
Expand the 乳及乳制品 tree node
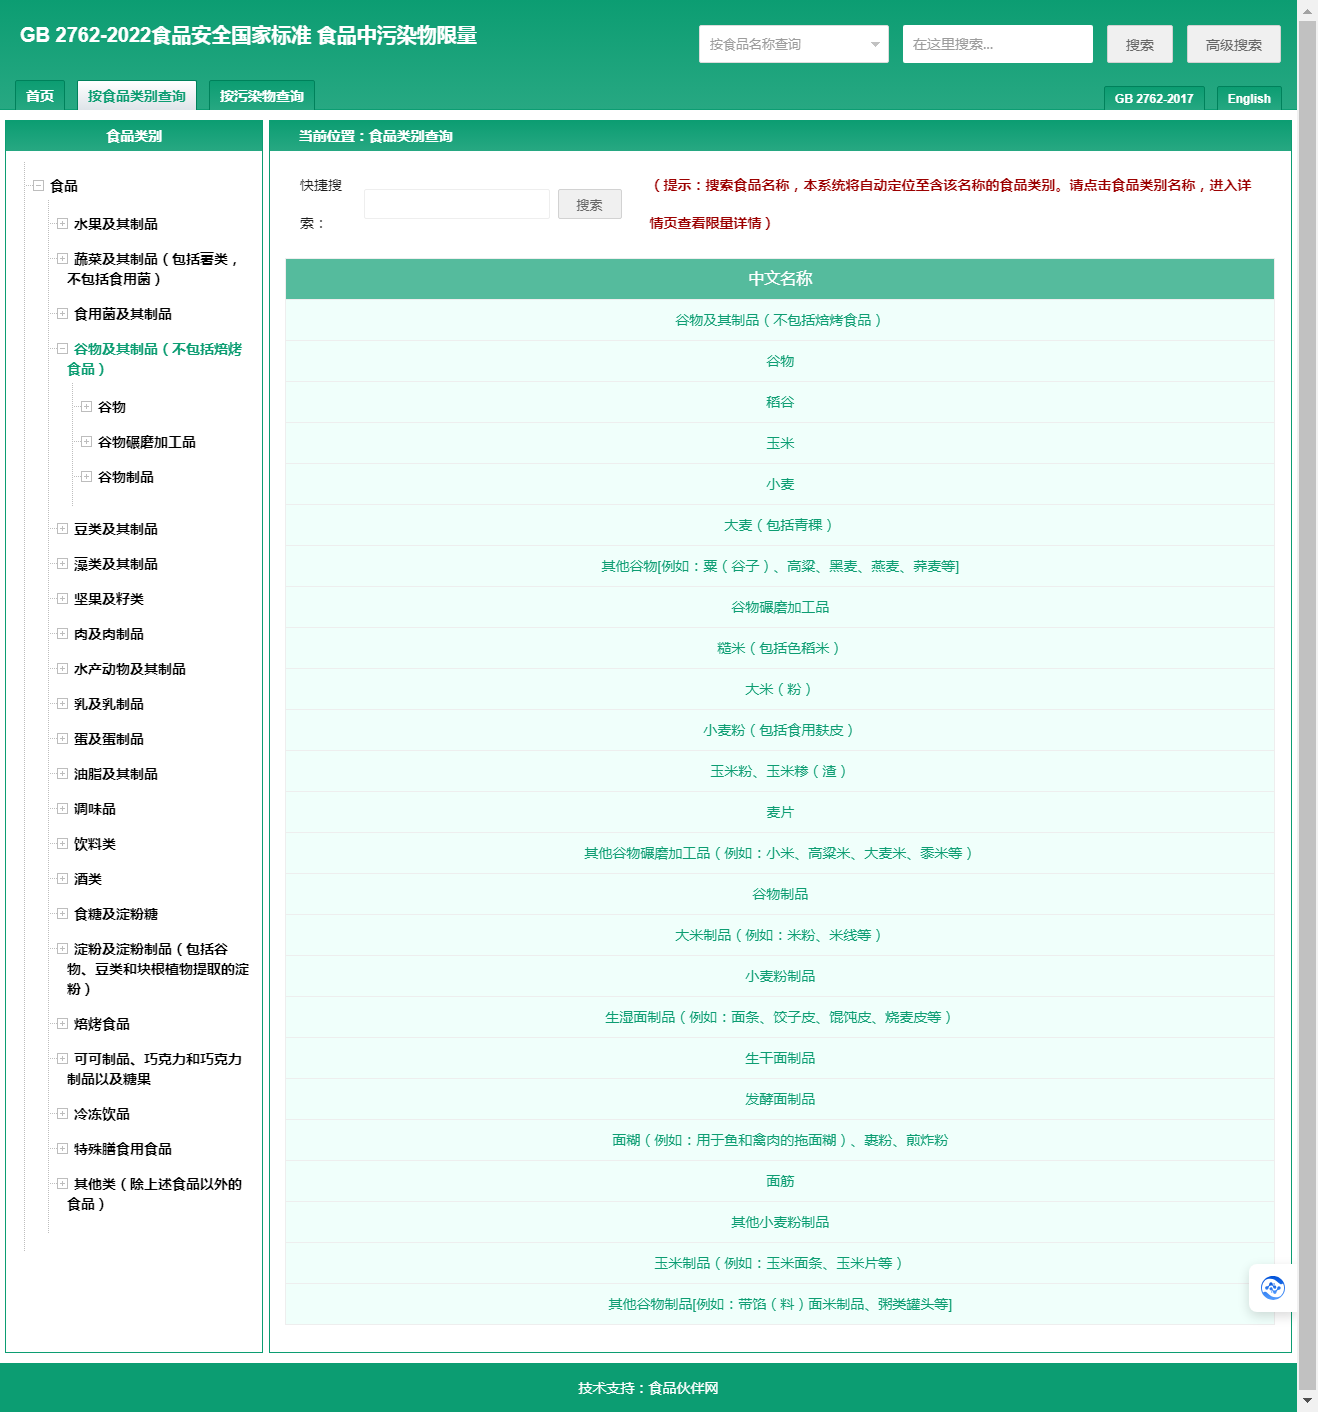[x=63, y=703]
